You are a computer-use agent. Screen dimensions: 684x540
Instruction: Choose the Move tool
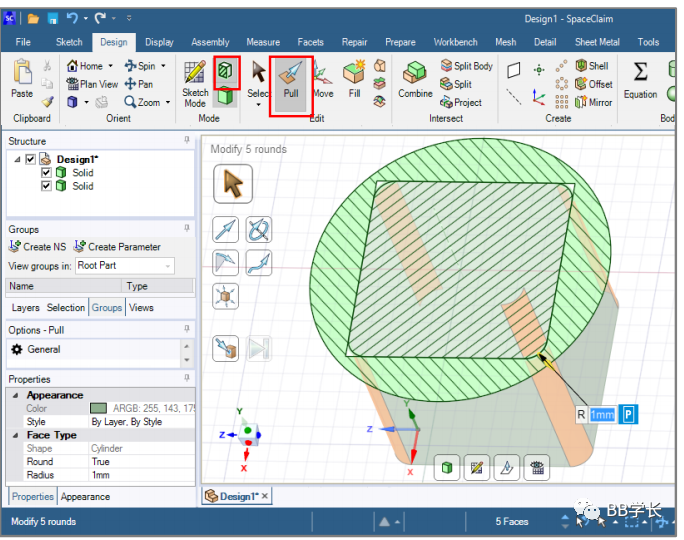click(323, 81)
